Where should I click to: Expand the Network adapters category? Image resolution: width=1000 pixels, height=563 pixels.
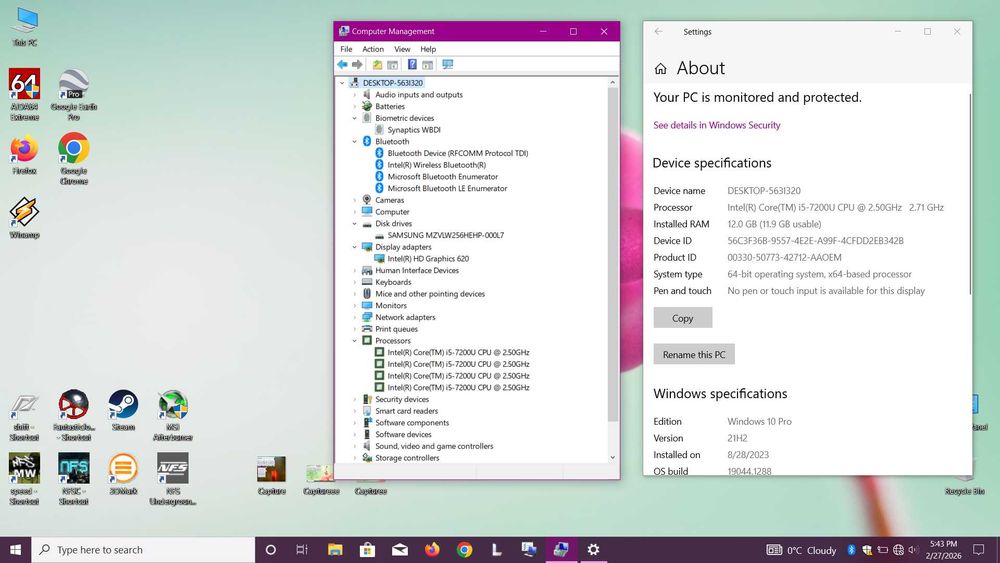tap(355, 317)
